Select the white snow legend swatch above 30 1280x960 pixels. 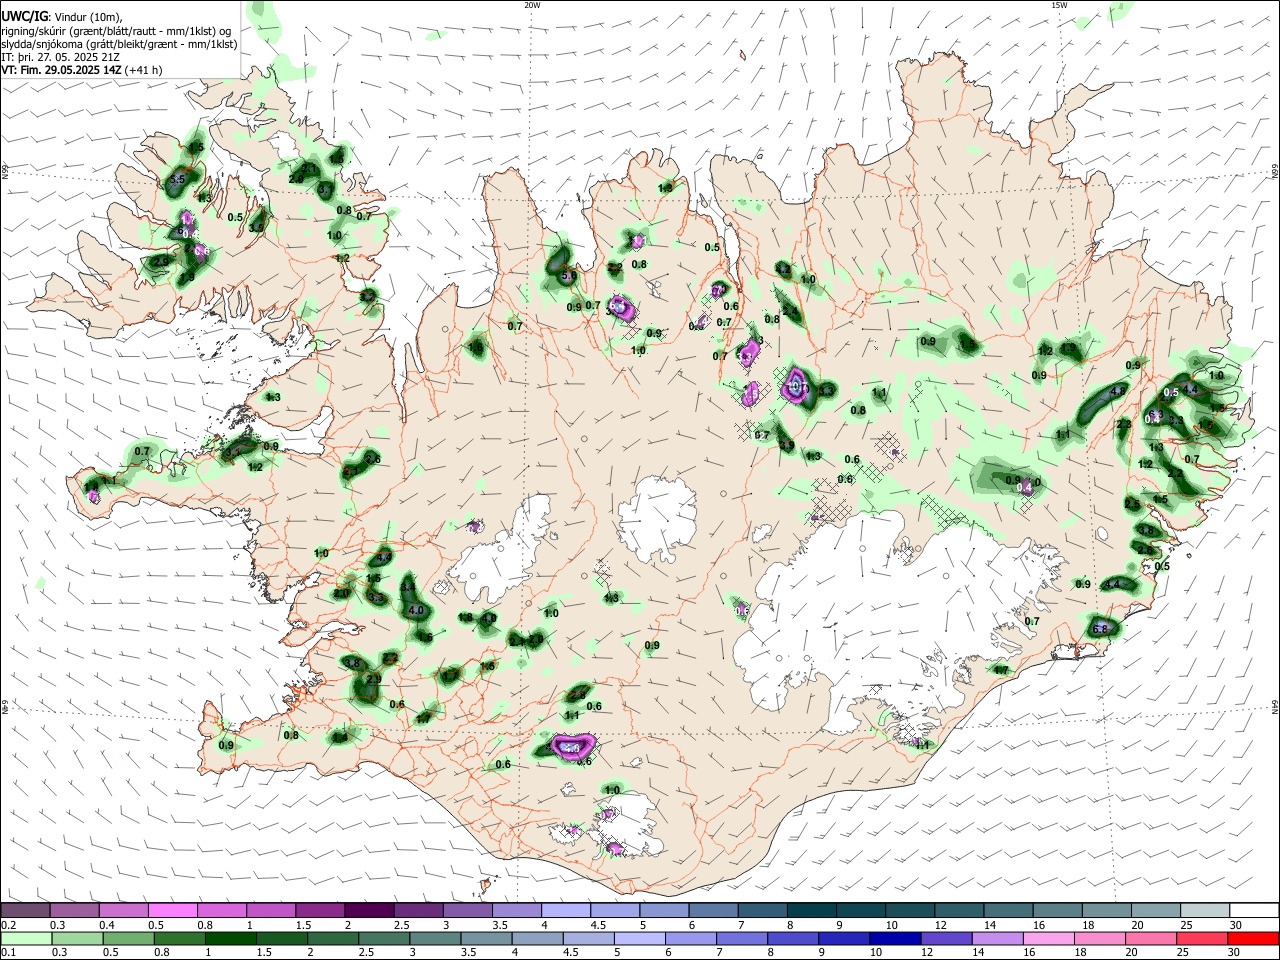tap(1254, 910)
